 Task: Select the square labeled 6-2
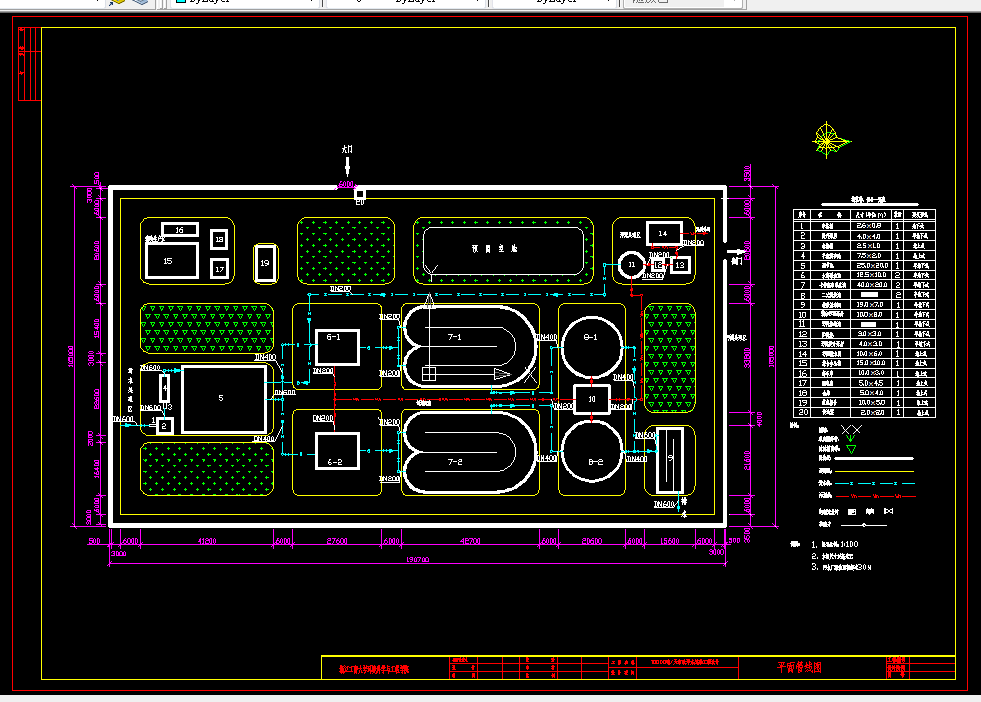pos(337,451)
